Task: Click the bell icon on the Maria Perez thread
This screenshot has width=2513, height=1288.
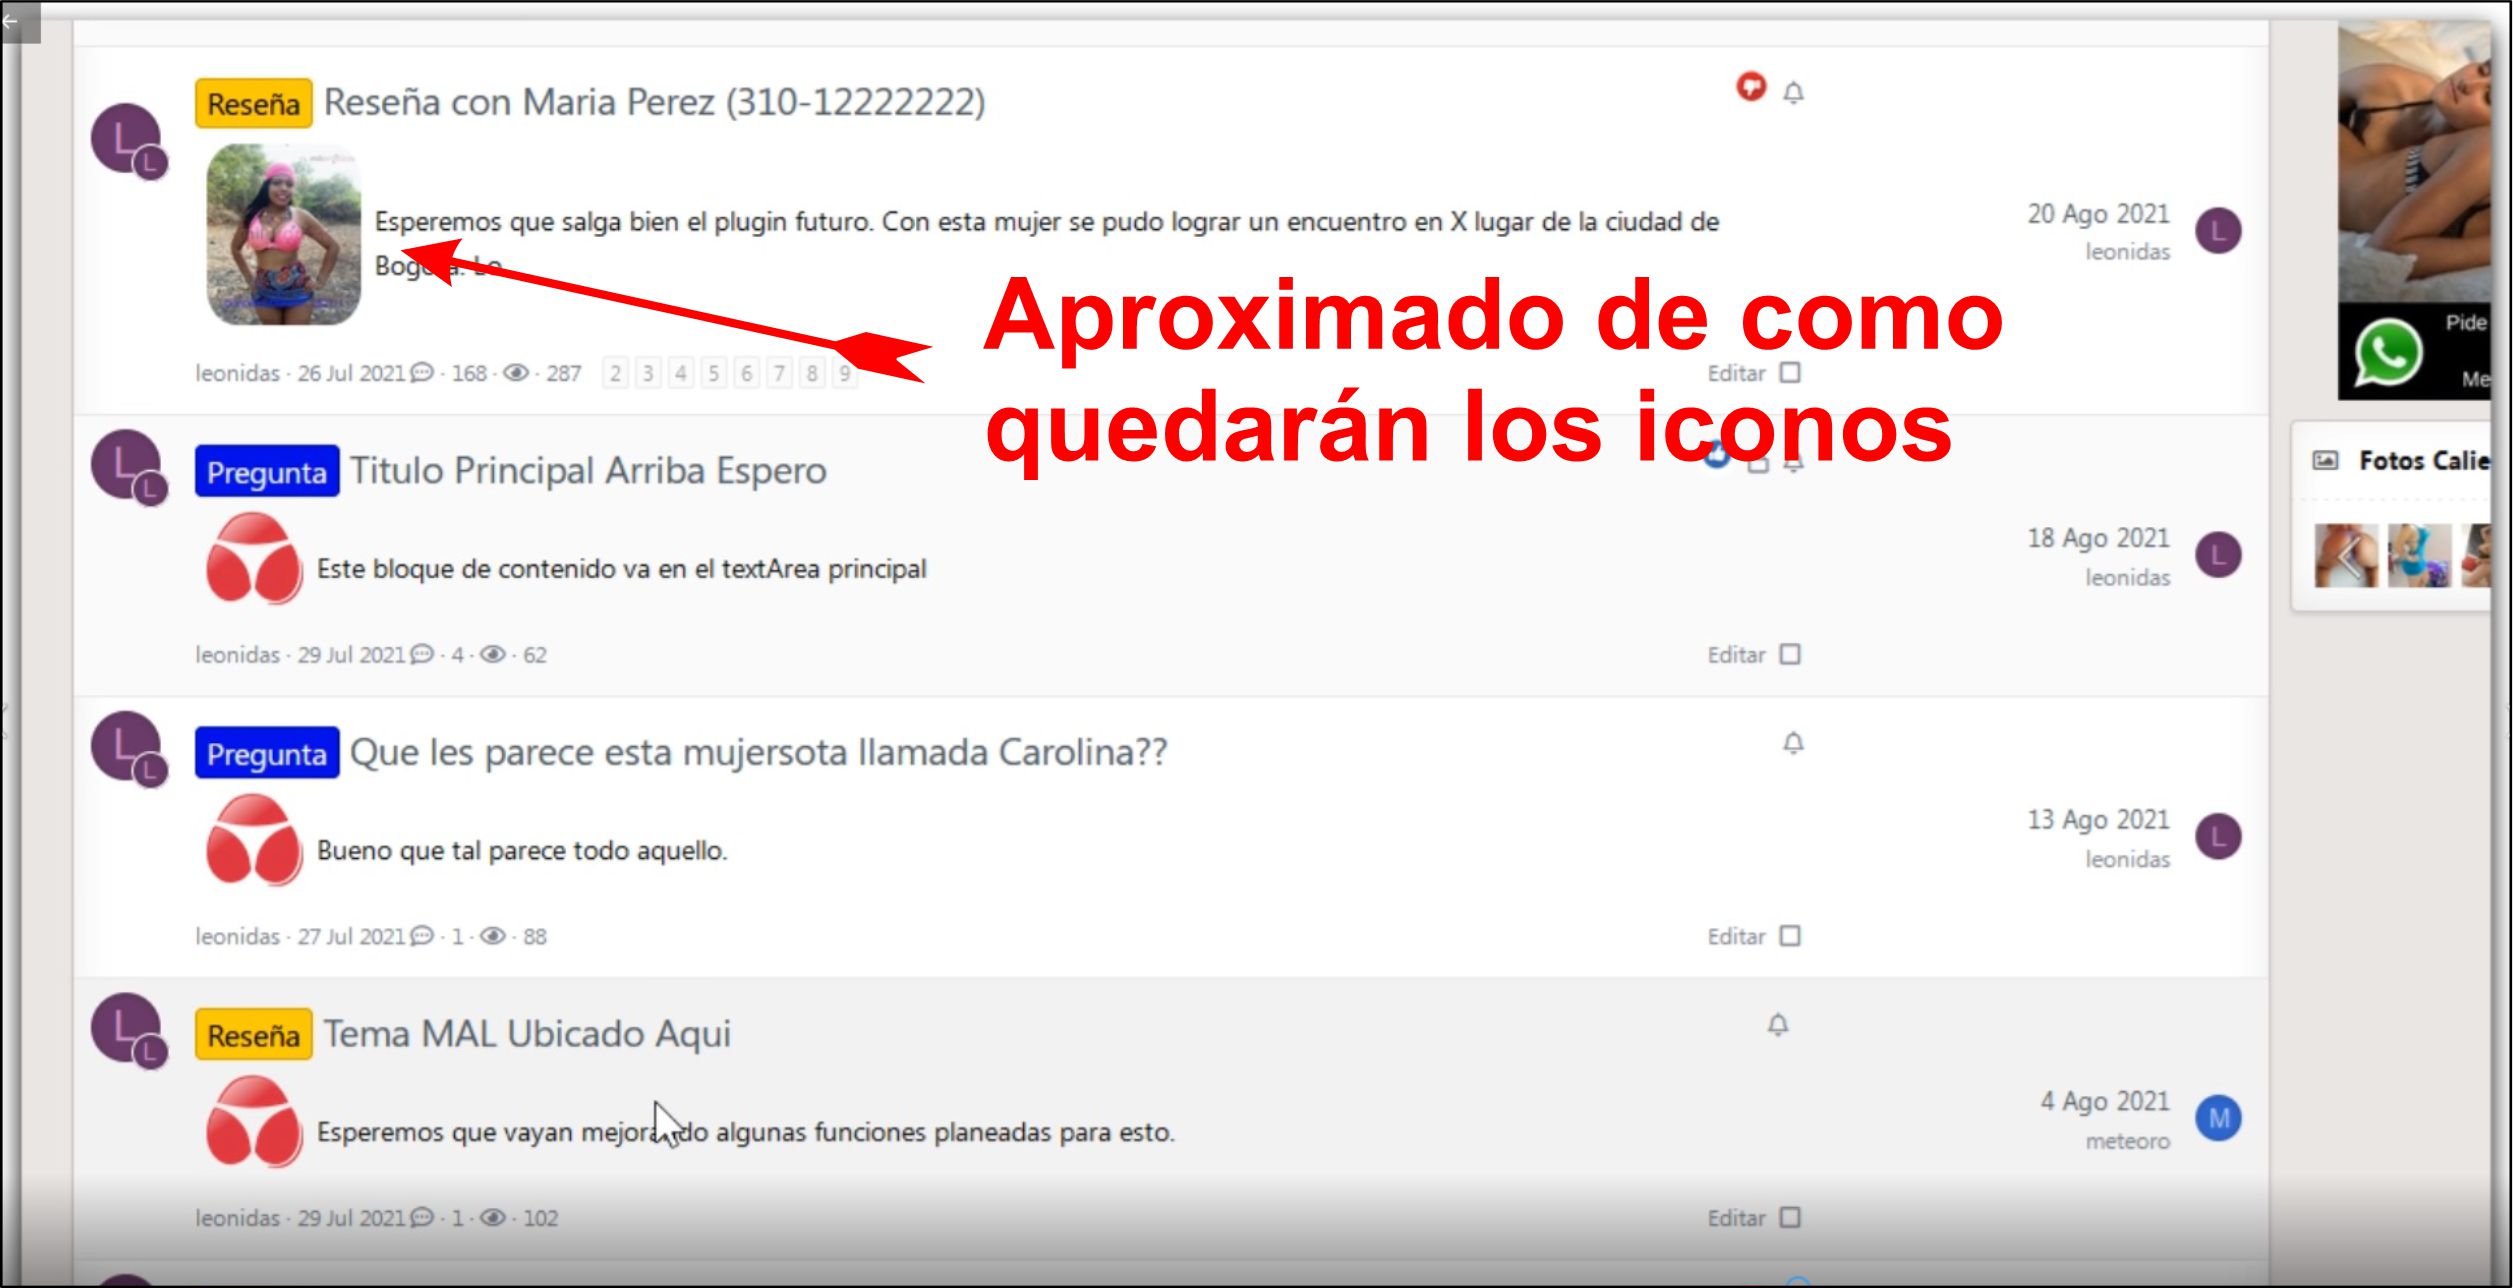Action: 1793,93
